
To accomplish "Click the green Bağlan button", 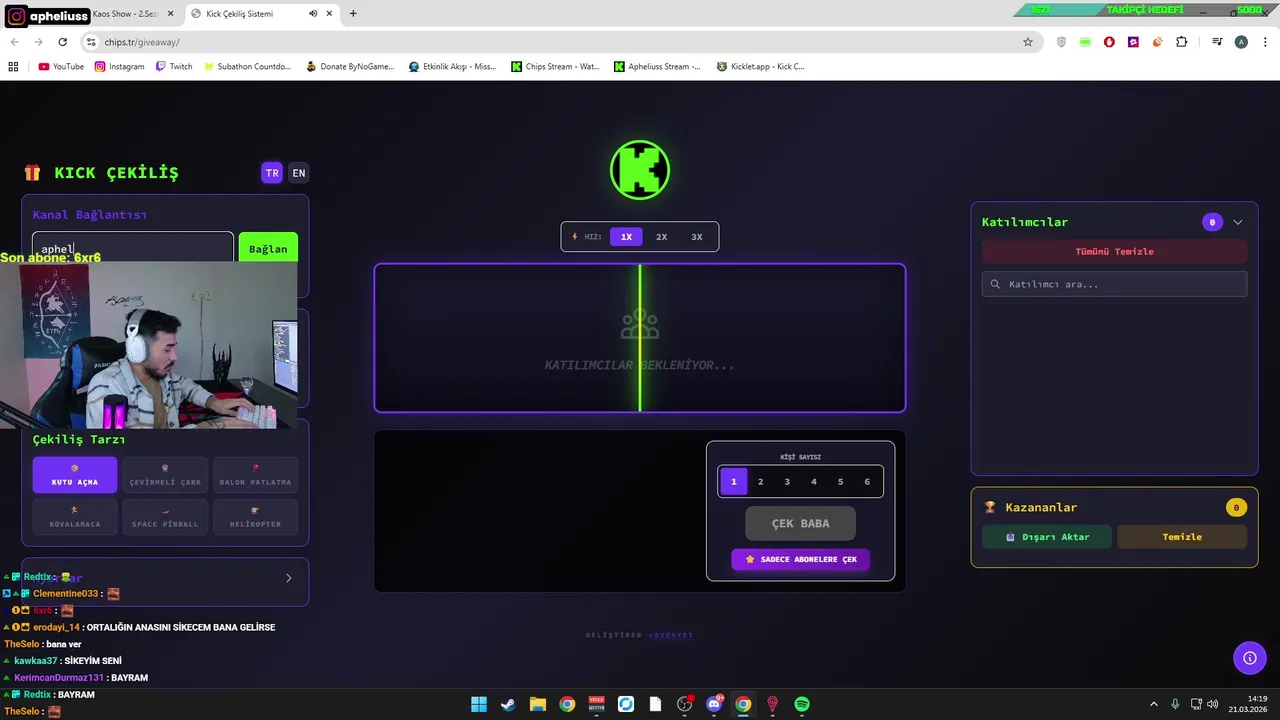I will 268,249.
